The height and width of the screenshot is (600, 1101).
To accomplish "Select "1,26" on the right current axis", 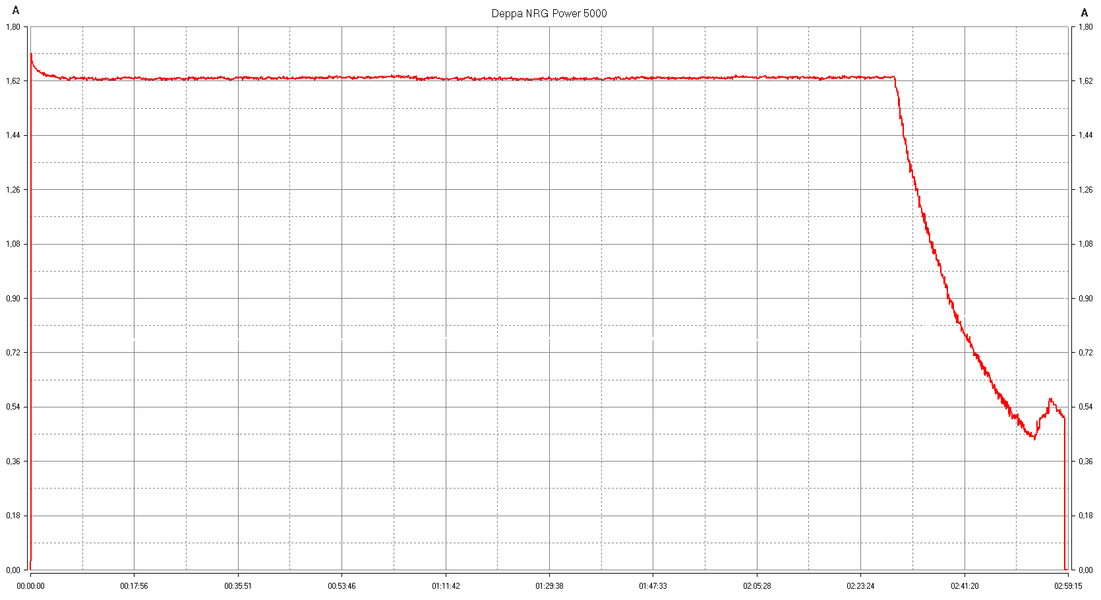I will (1086, 190).
